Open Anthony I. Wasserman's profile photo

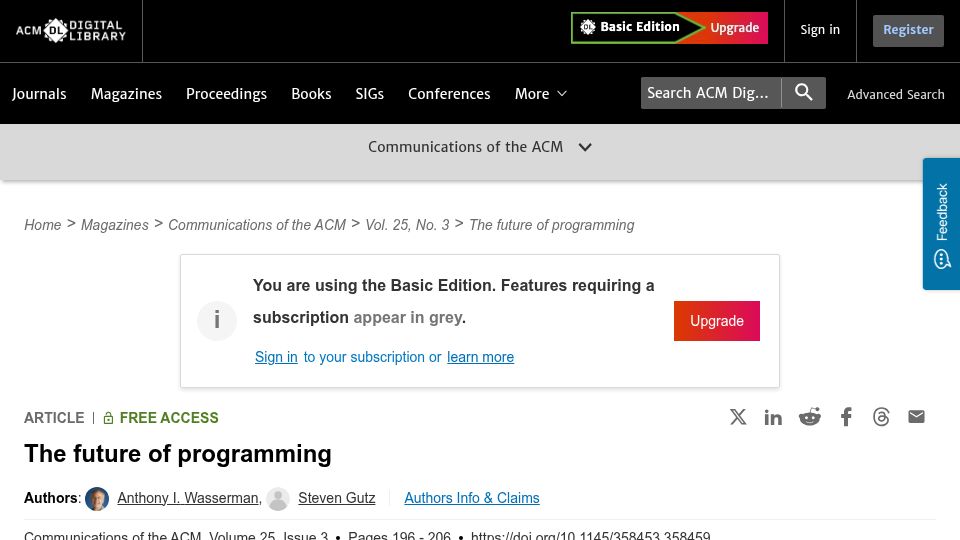point(97,498)
